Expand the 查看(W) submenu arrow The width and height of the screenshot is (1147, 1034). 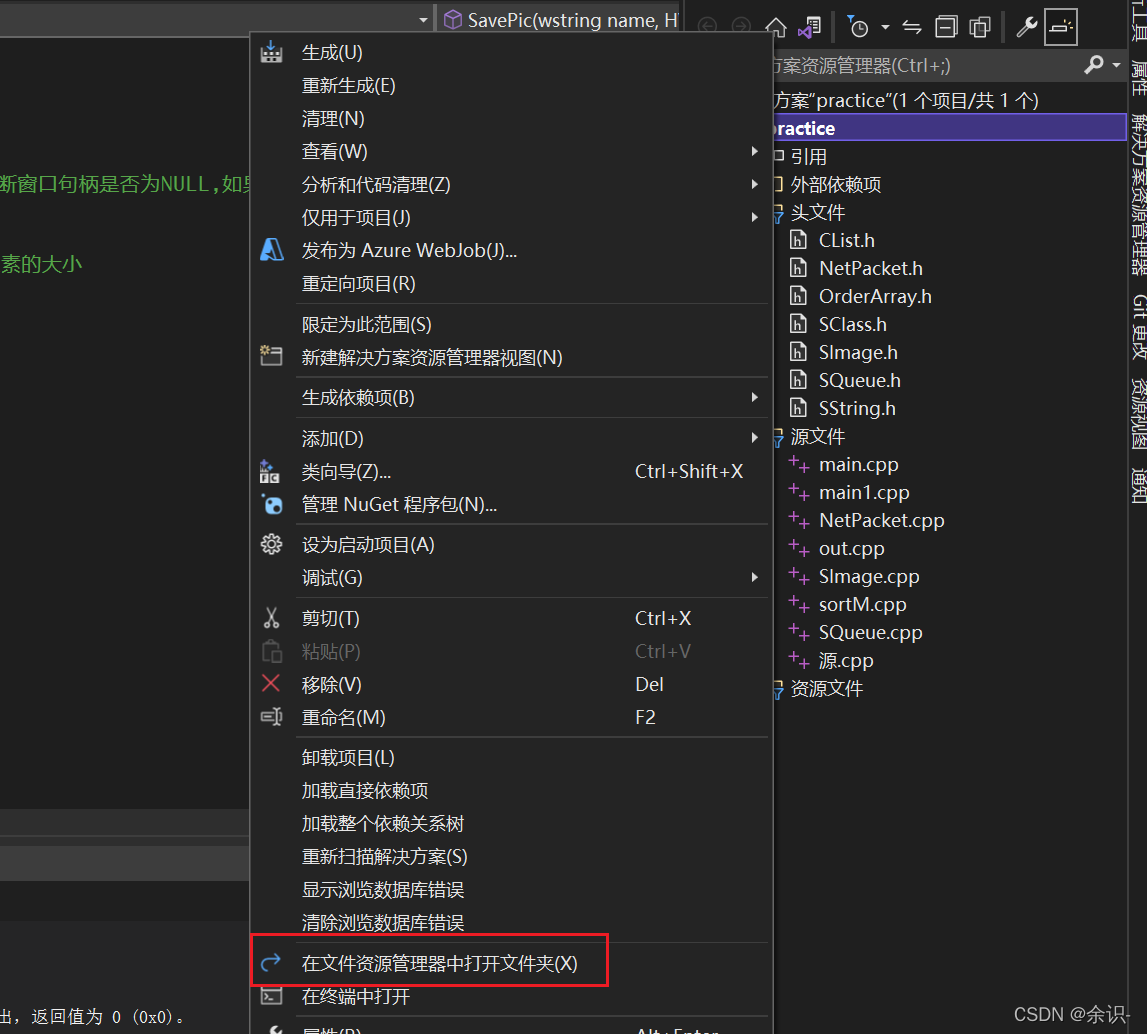754,151
